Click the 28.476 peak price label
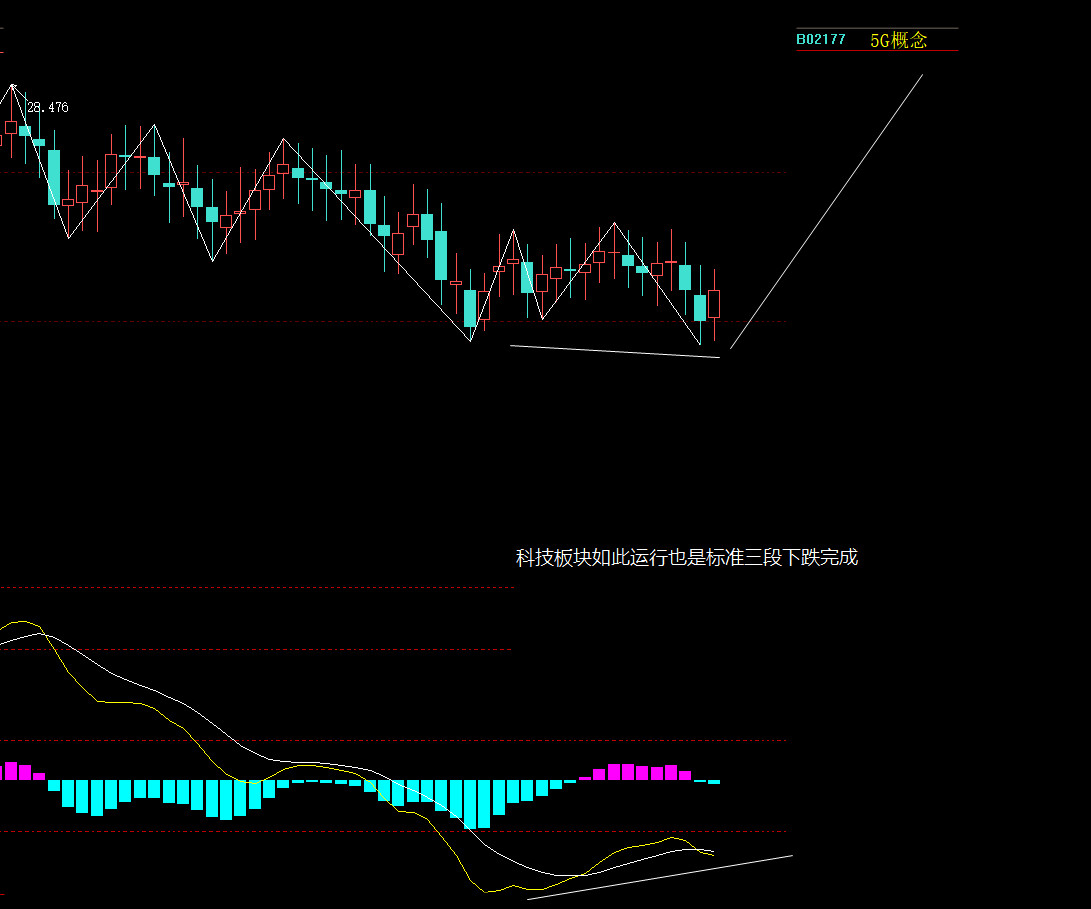This screenshot has height=909, width=1091. tap(48, 108)
